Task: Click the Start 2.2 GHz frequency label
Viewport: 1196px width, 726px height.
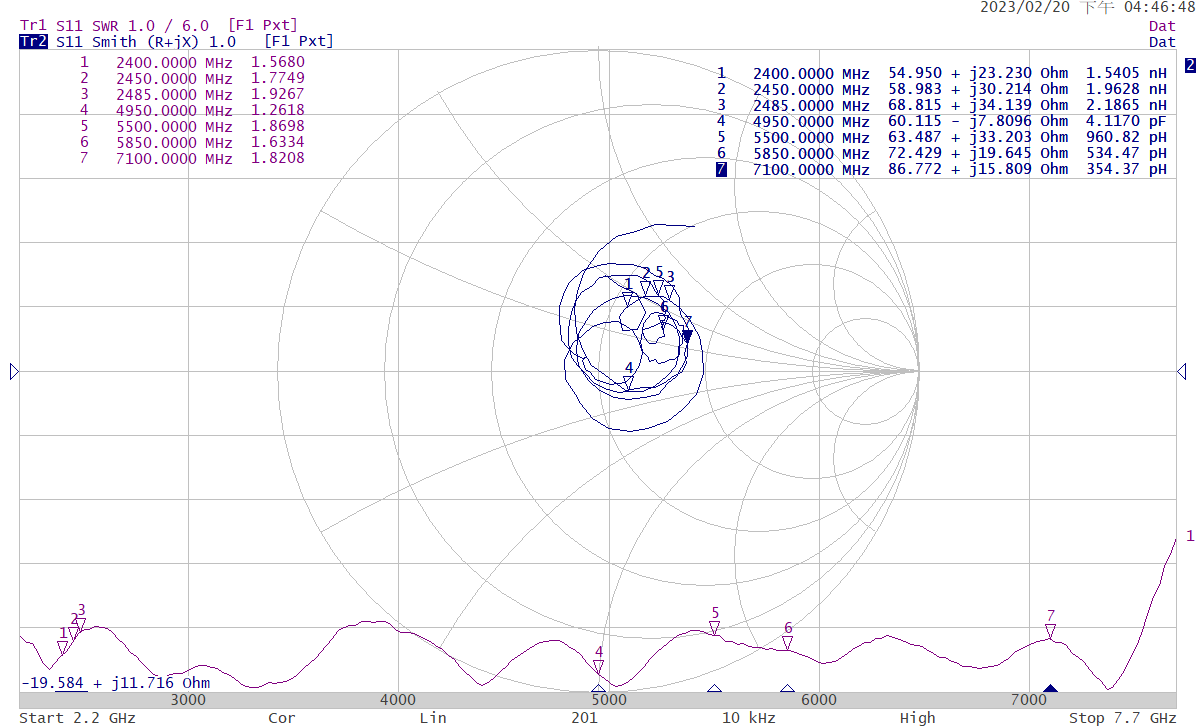Action: 76,717
